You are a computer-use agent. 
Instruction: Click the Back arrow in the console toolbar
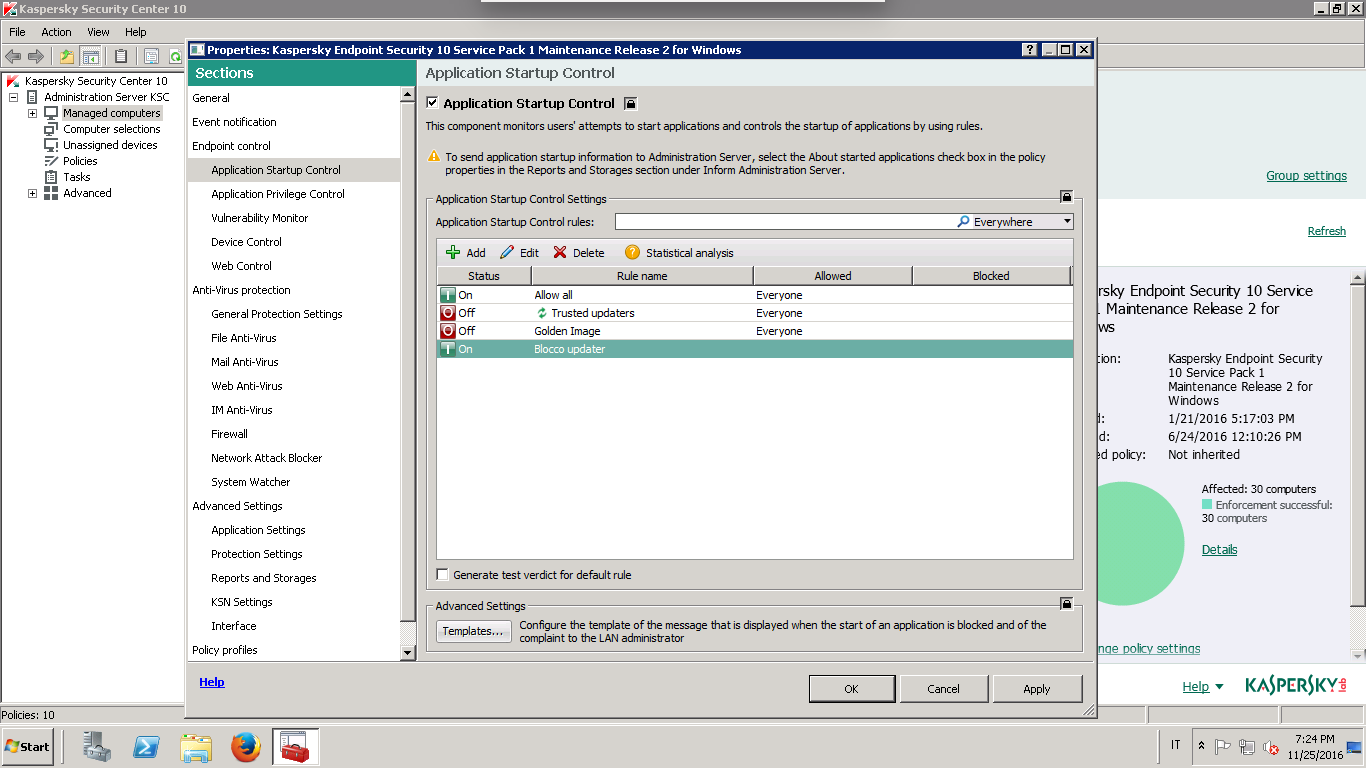coord(14,56)
